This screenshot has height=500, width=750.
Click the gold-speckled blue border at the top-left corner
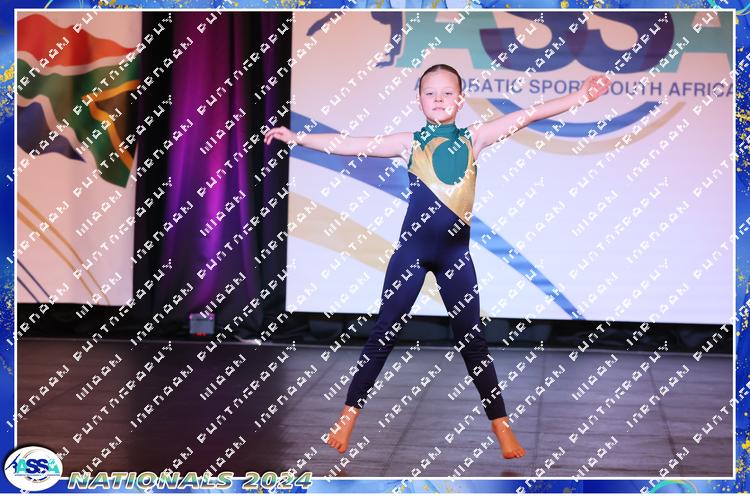click(8, 8)
